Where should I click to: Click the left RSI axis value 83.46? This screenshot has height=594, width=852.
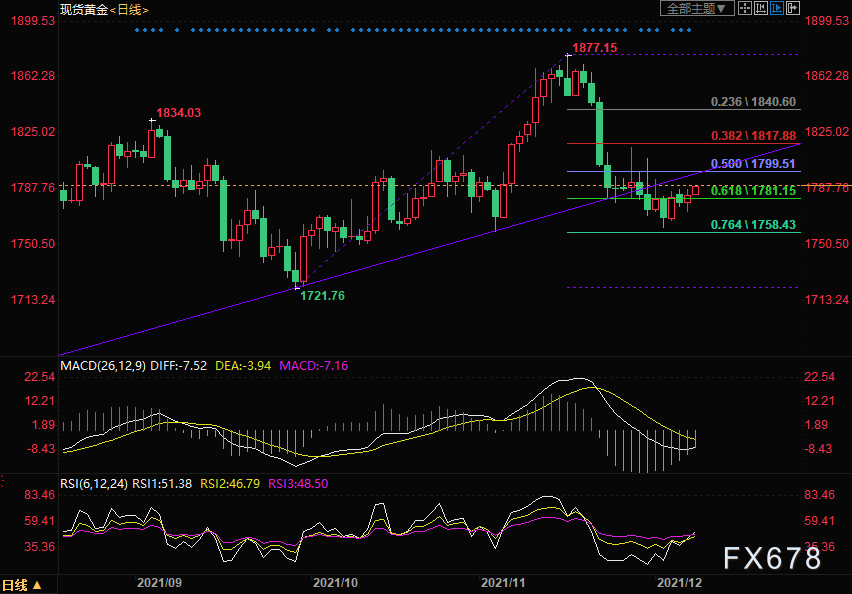pos(40,495)
